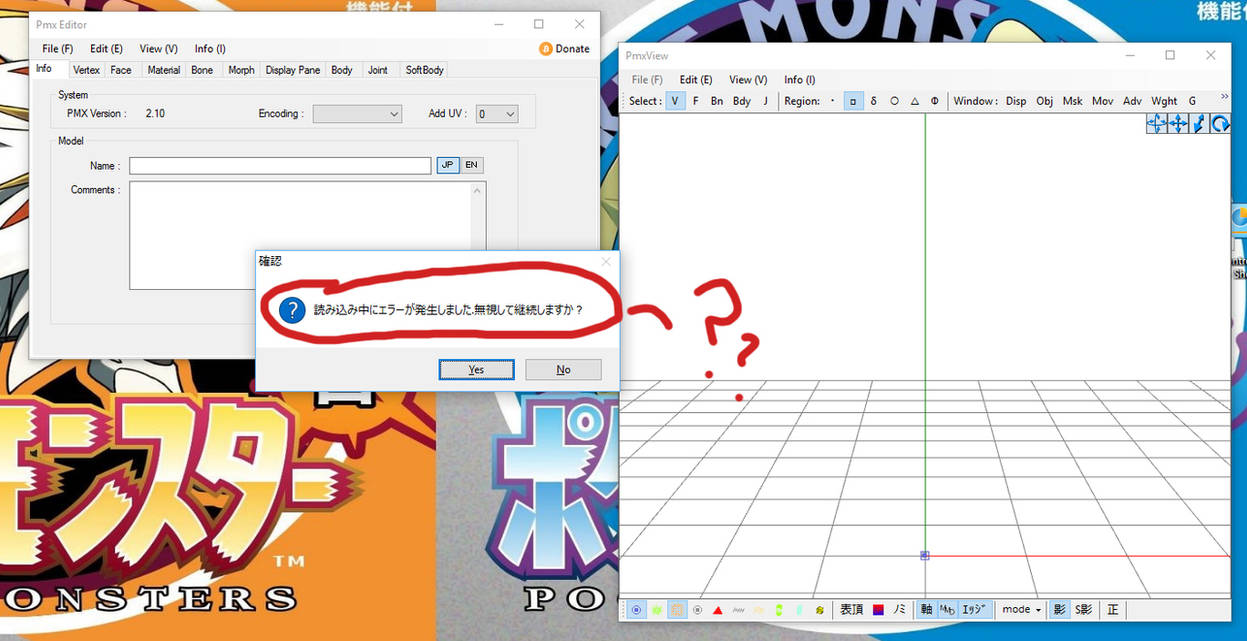Image resolution: width=1247 pixels, height=641 pixels.
Task: Toggle rigid body selection Bdy
Action: click(x=742, y=101)
